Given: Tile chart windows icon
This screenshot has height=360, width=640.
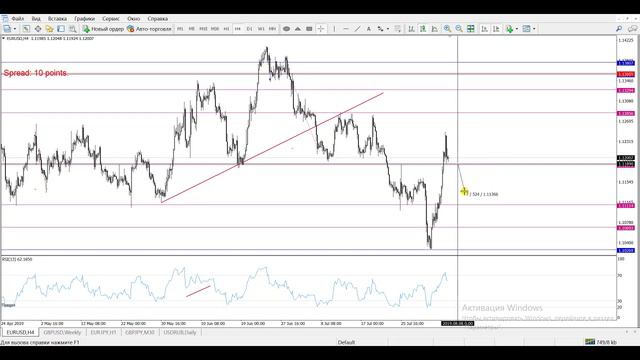Looking at the screenshot, I should (x=471, y=29).
